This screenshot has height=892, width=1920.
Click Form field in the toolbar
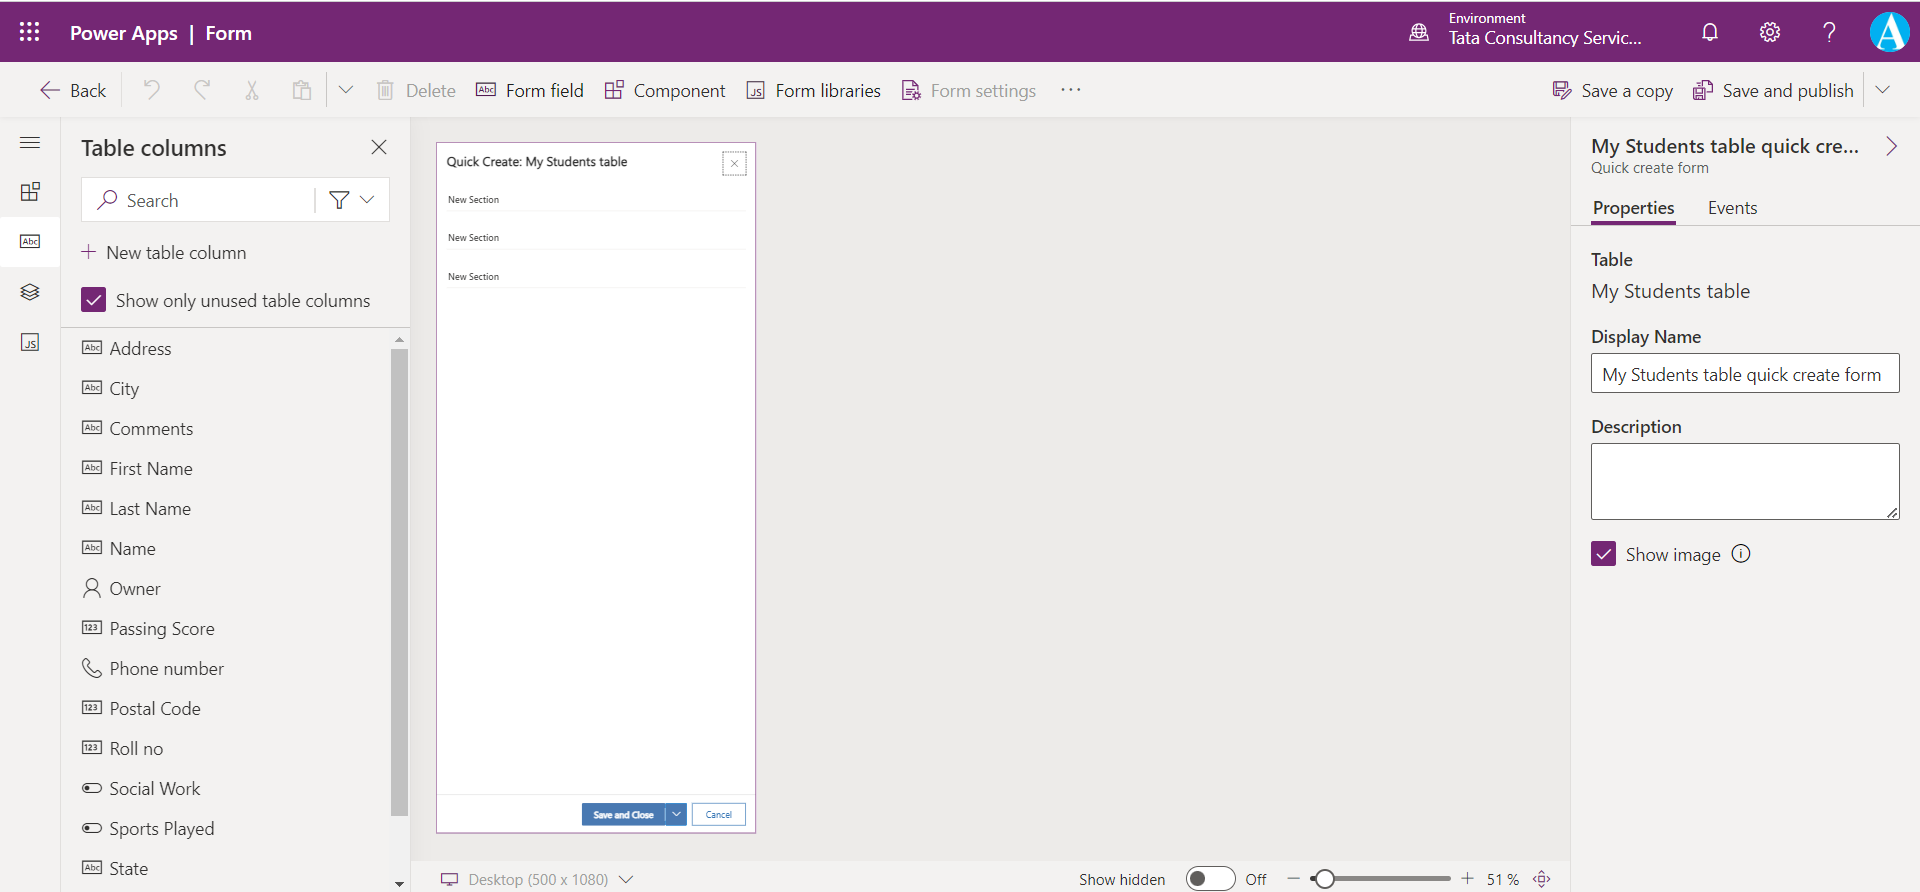530,90
